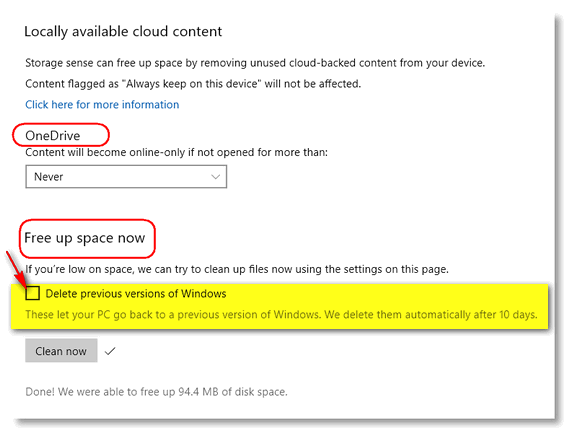This screenshot has width=567, height=431.
Task: Click the red arrow pointing at checkbox
Action: click(x=16, y=270)
